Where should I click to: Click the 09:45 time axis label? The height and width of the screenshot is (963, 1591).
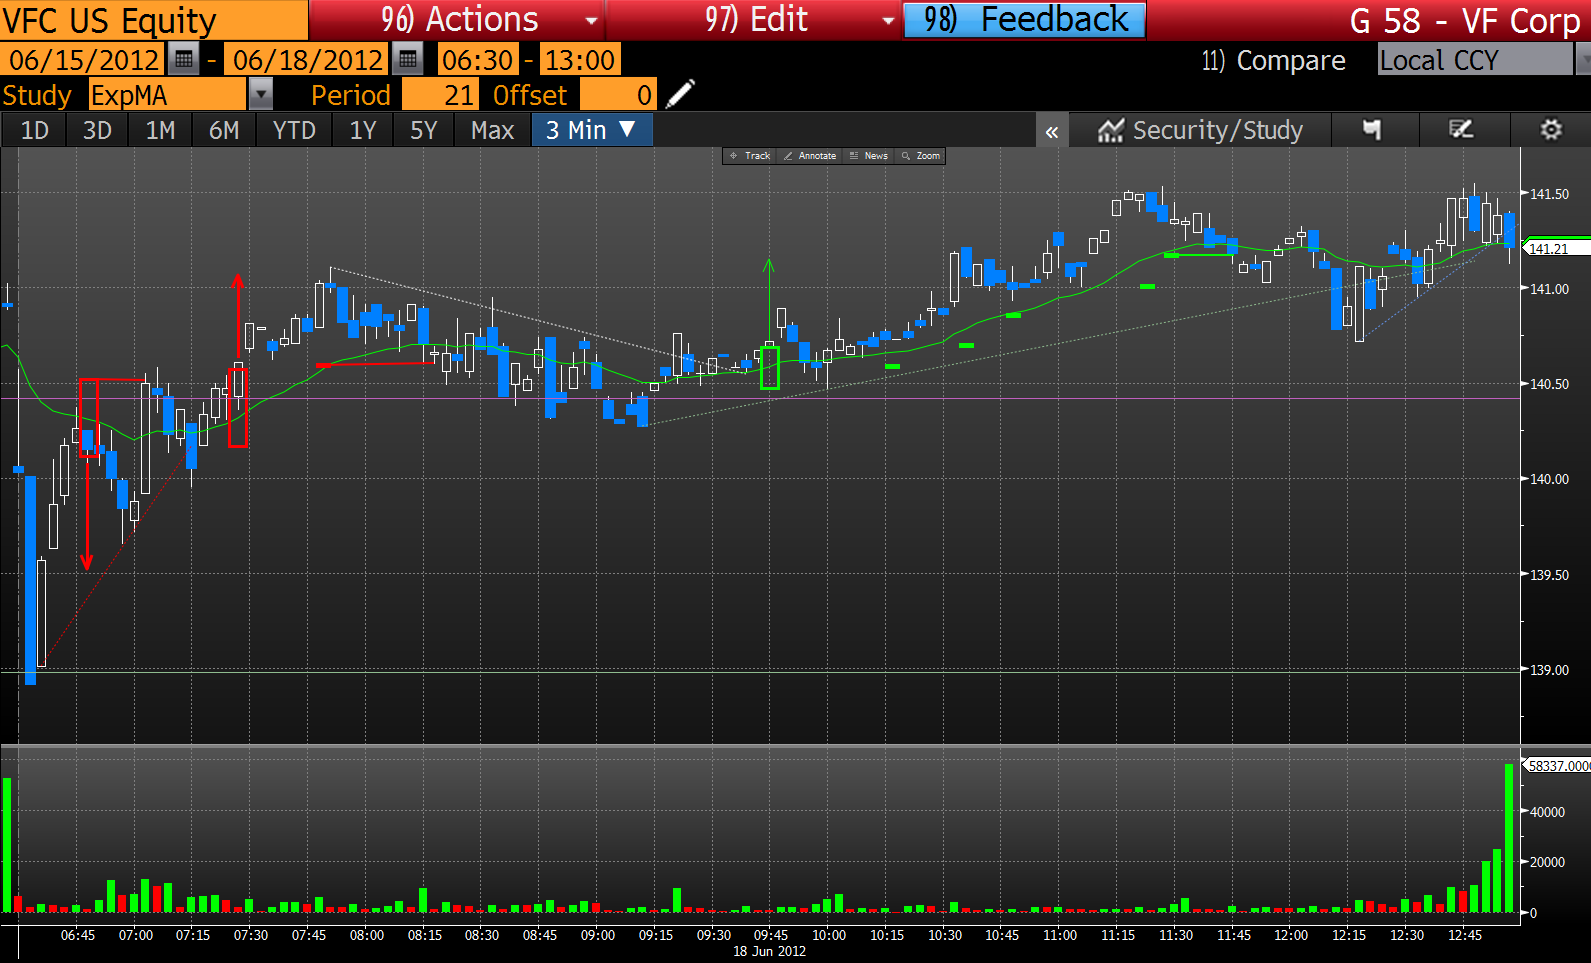[x=771, y=935]
